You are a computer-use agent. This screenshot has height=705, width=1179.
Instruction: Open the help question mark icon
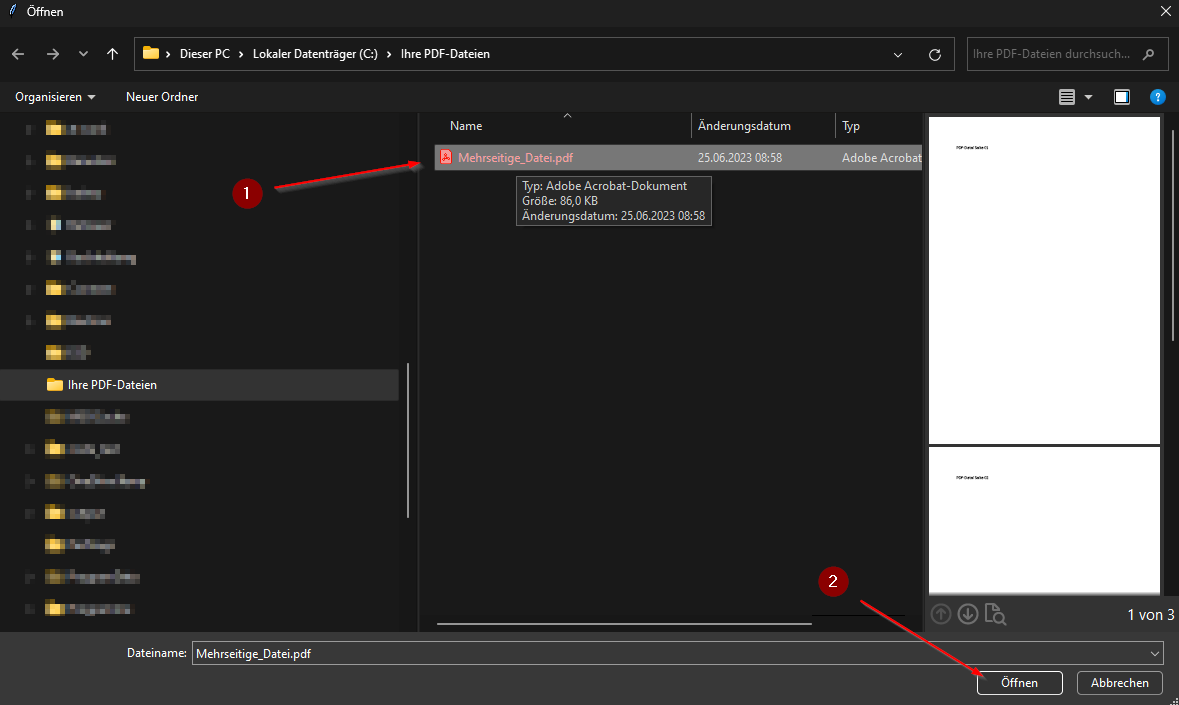pyautogui.click(x=1157, y=97)
